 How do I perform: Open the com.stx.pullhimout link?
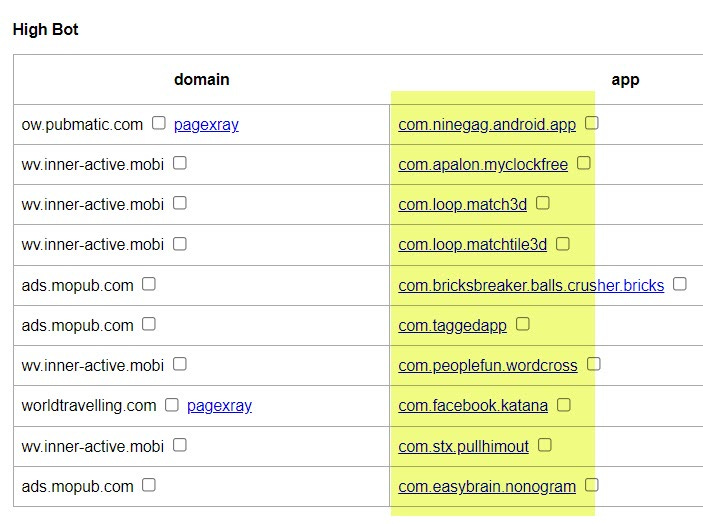point(464,446)
